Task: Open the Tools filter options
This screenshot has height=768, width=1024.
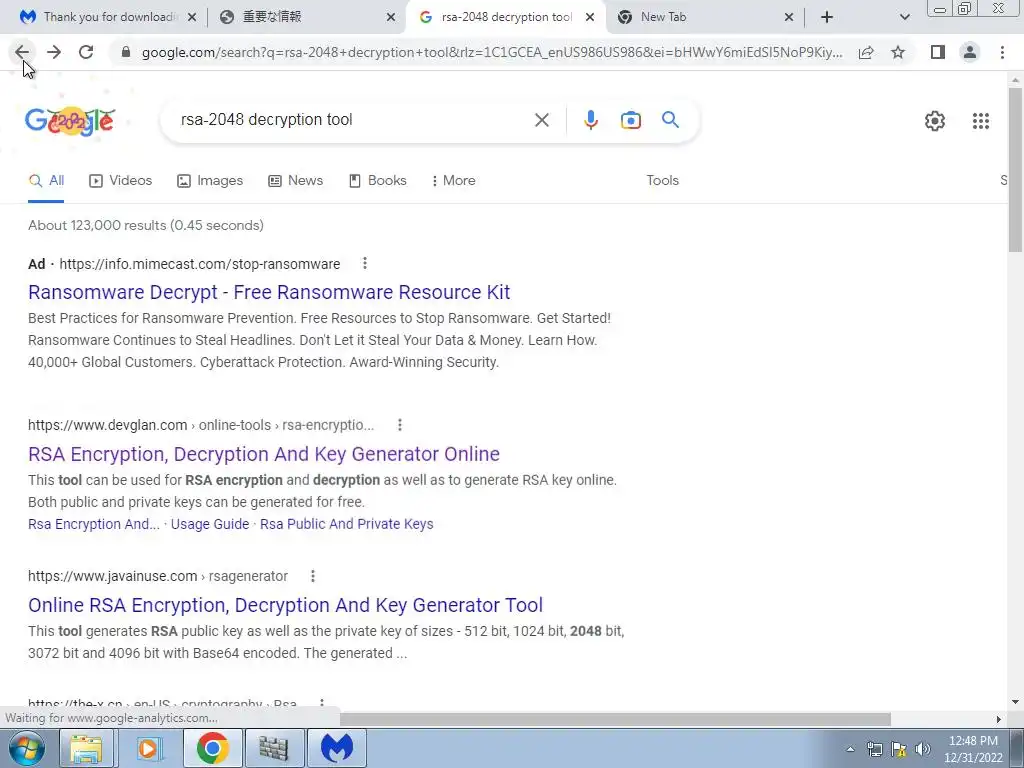Action: pyautogui.click(x=662, y=180)
